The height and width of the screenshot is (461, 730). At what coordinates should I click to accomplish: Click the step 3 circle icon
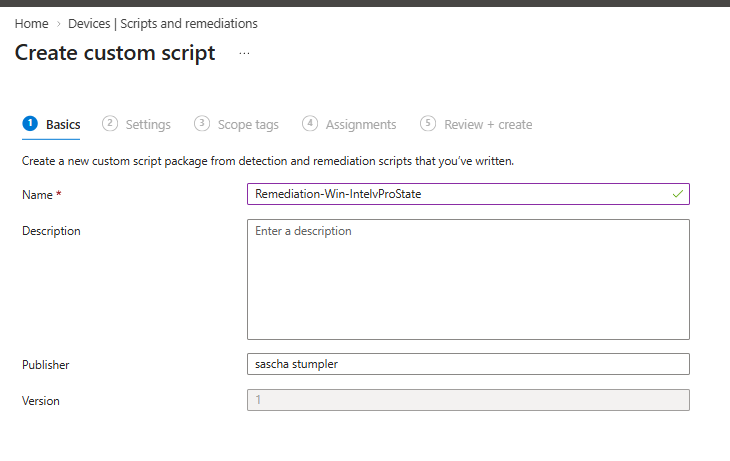(x=202, y=123)
